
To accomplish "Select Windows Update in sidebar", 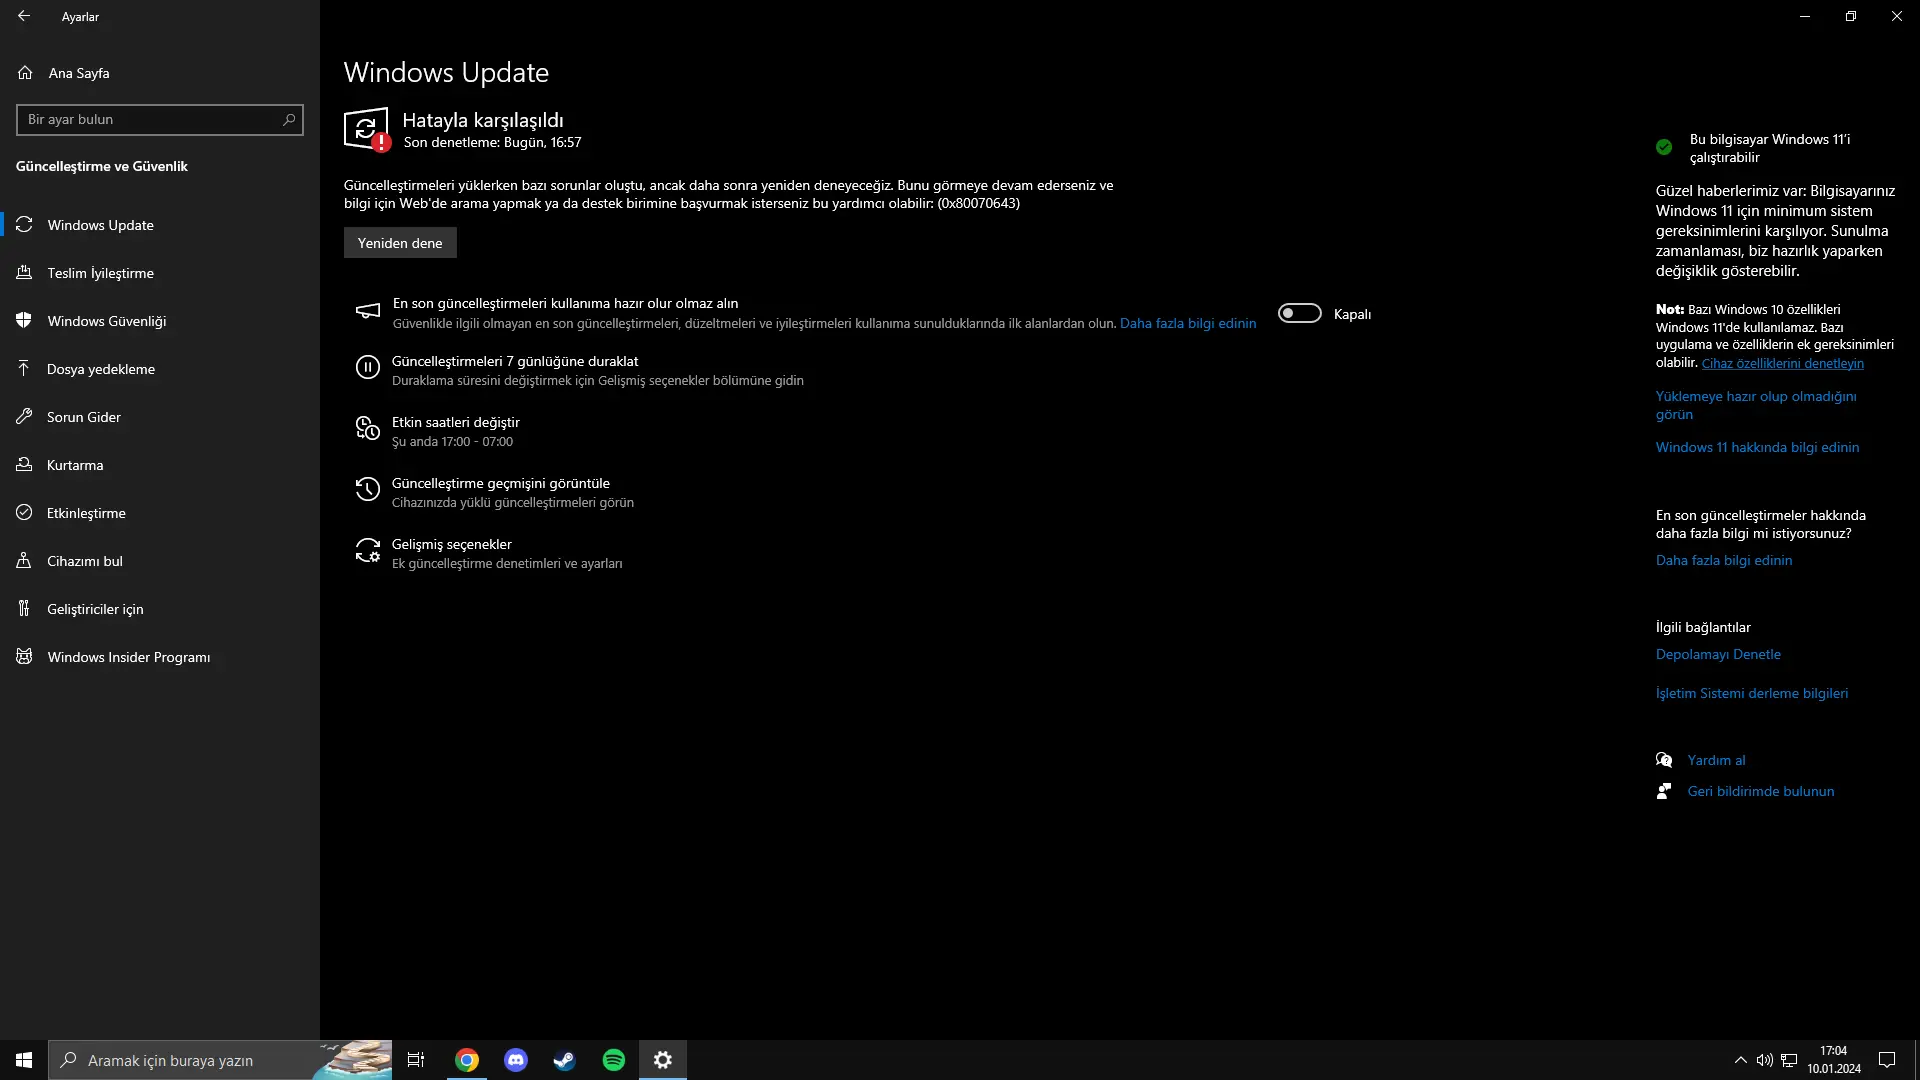I will (x=160, y=224).
